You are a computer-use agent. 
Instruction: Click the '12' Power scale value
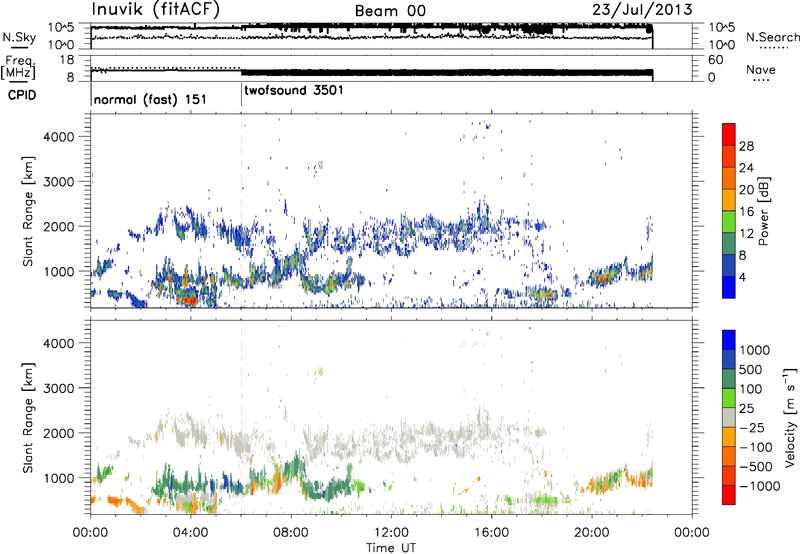click(x=746, y=234)
